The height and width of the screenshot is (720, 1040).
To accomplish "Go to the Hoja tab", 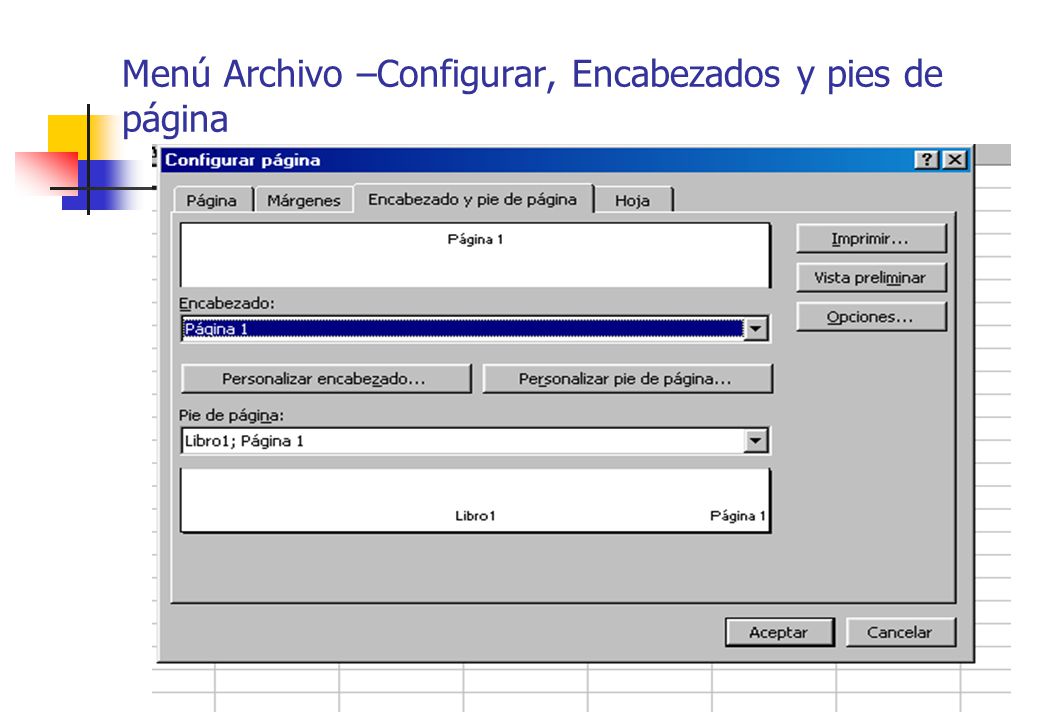I will pyautogui.click(x=633, y=200).
